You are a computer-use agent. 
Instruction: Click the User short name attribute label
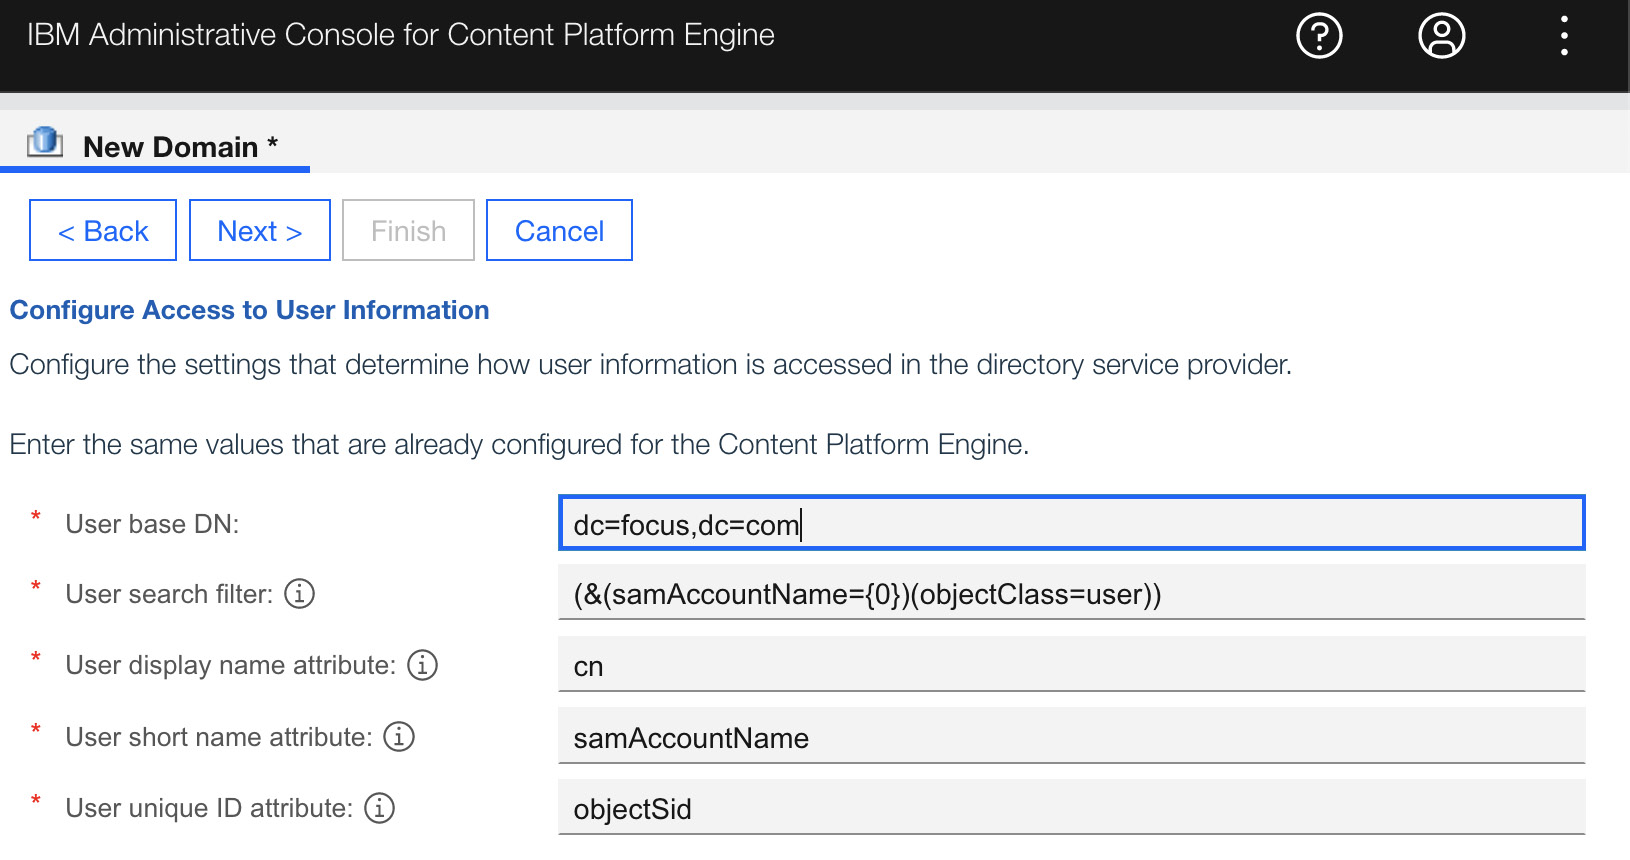point(219,737)
